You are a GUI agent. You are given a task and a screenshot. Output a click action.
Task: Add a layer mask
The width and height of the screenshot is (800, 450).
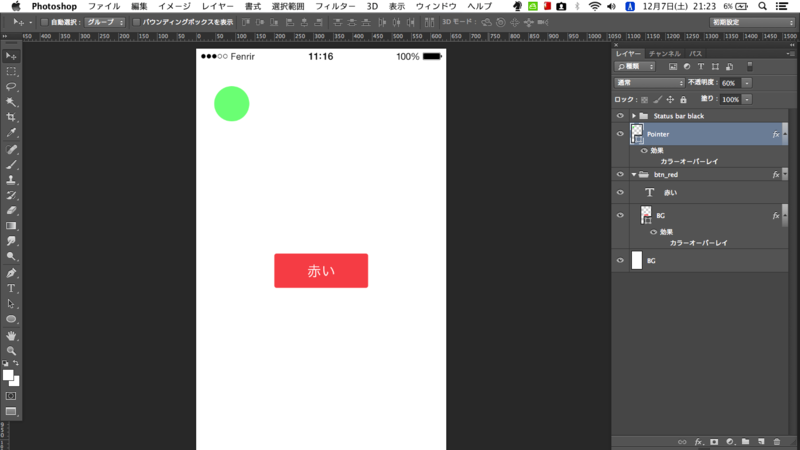click(x=714, y=442)
